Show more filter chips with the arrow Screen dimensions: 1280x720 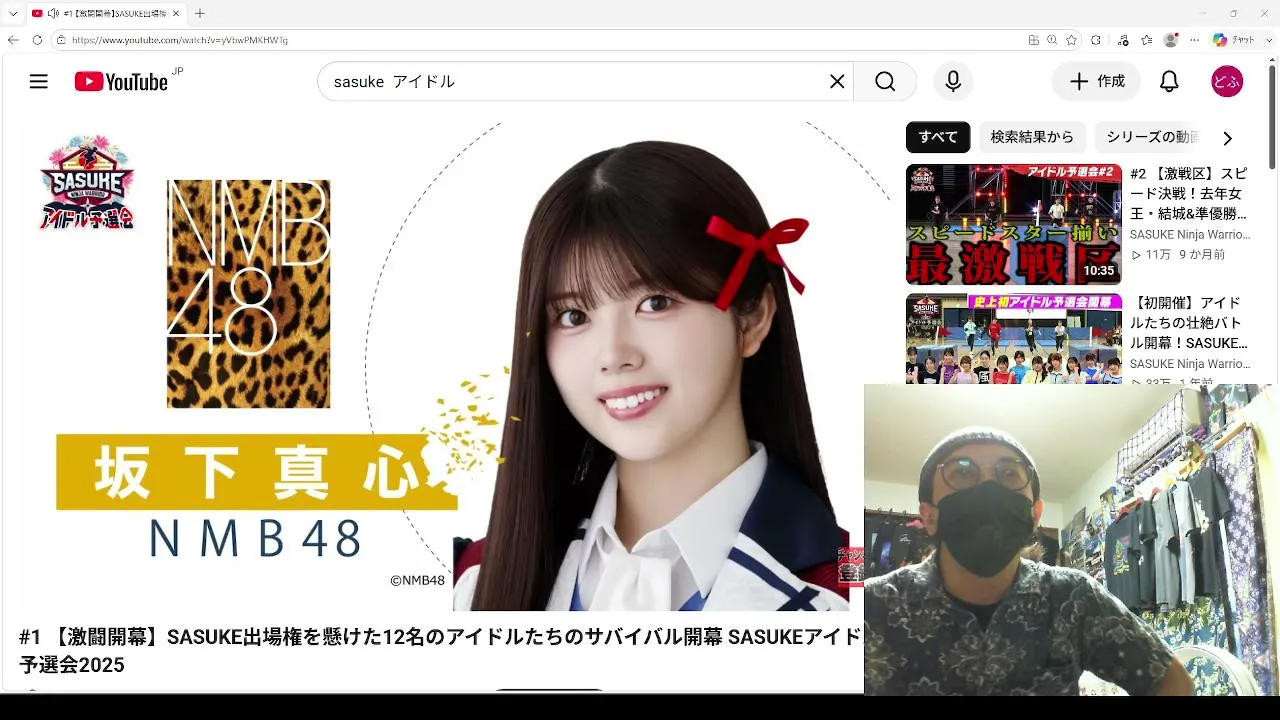click(1227, 138)
